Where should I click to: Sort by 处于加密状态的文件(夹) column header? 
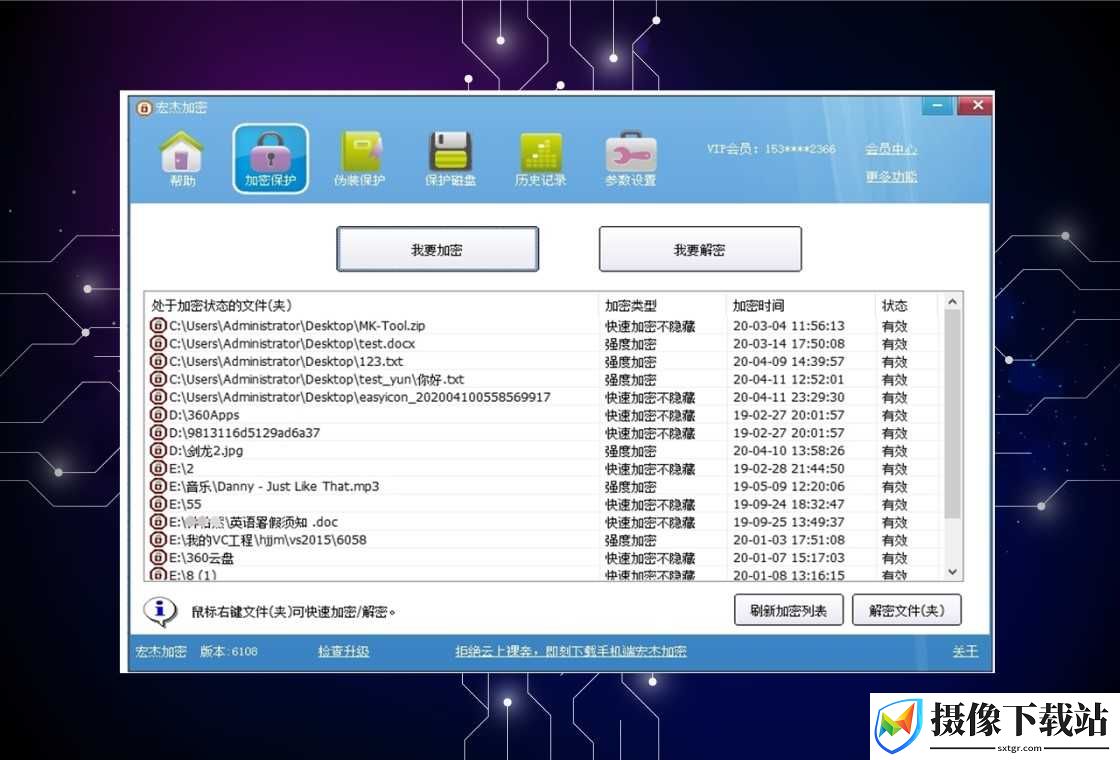click(371, 306)
